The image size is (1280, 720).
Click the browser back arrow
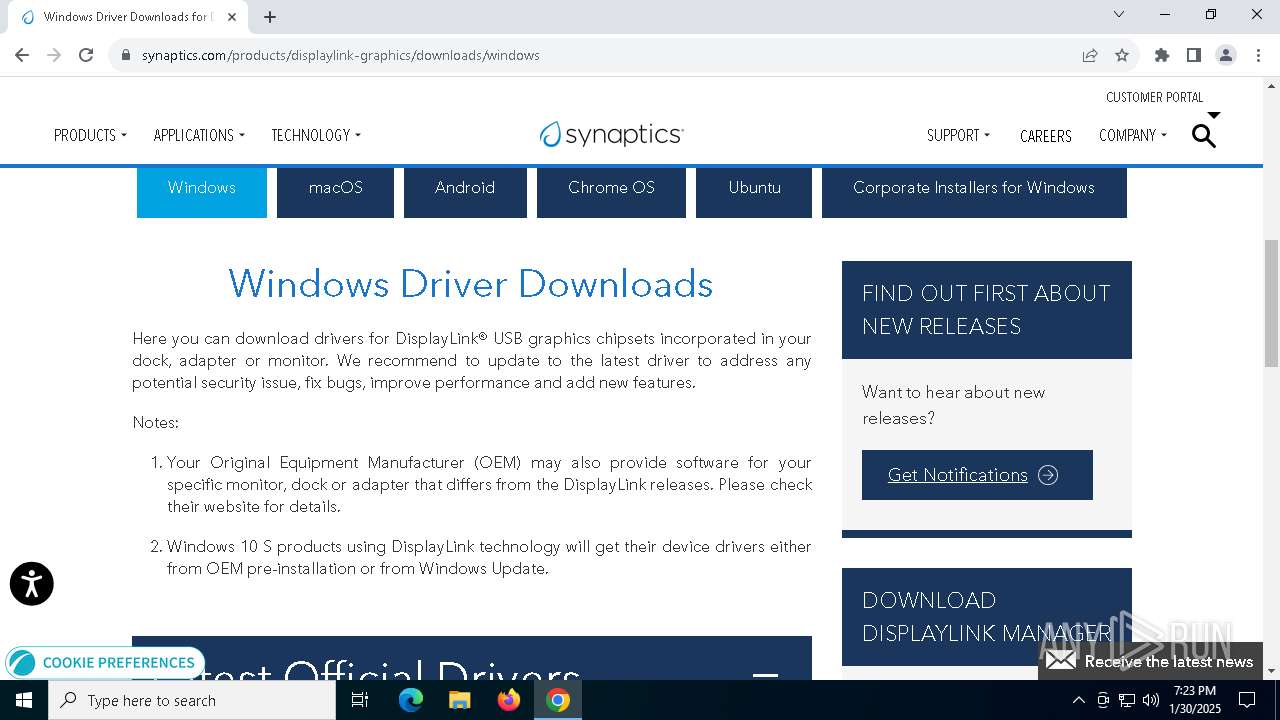(x=22, y=55)
